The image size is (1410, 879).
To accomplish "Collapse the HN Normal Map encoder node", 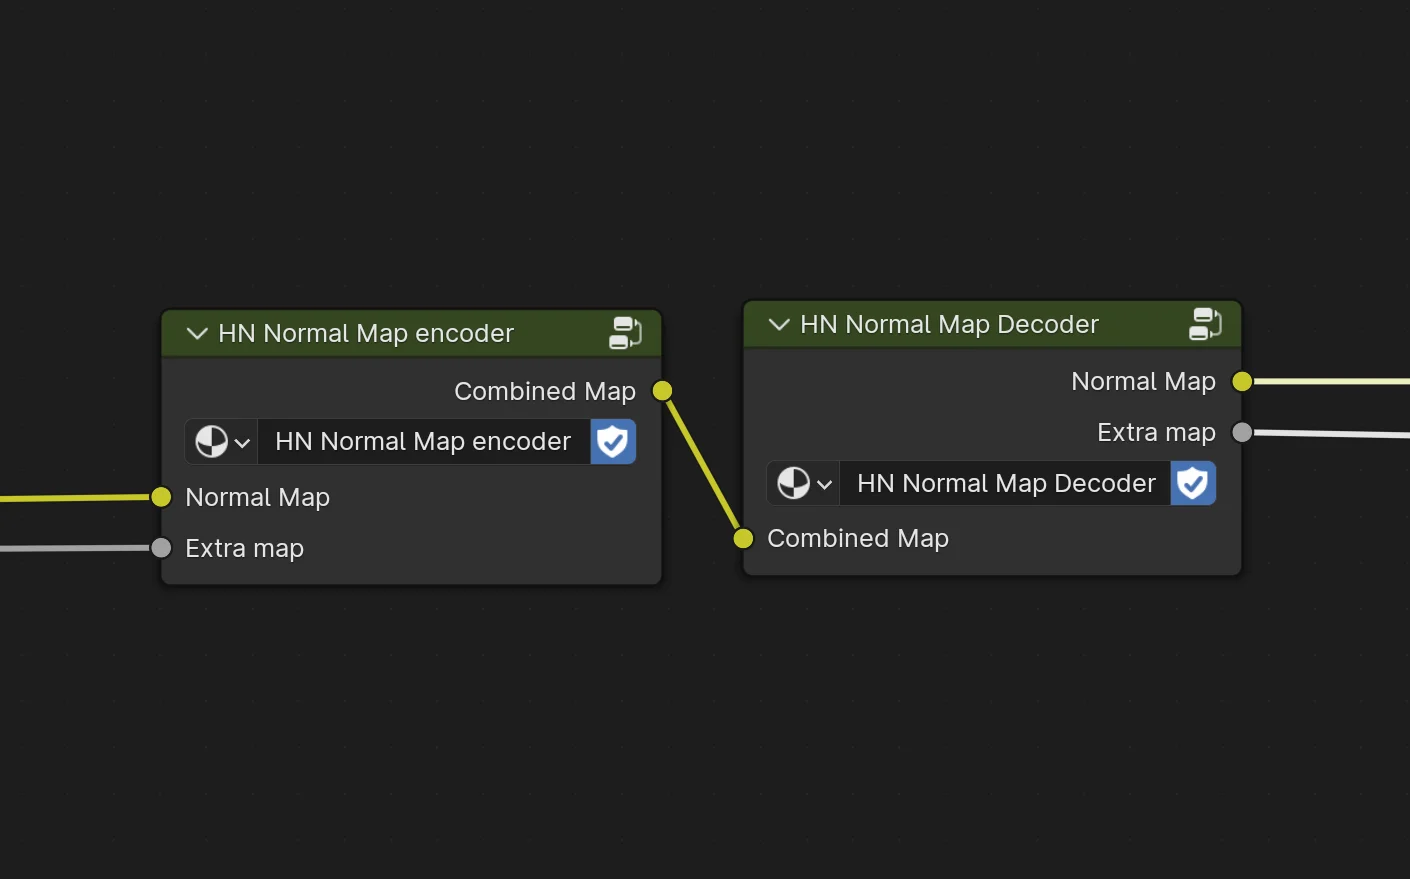I will (x=196, y=333).
